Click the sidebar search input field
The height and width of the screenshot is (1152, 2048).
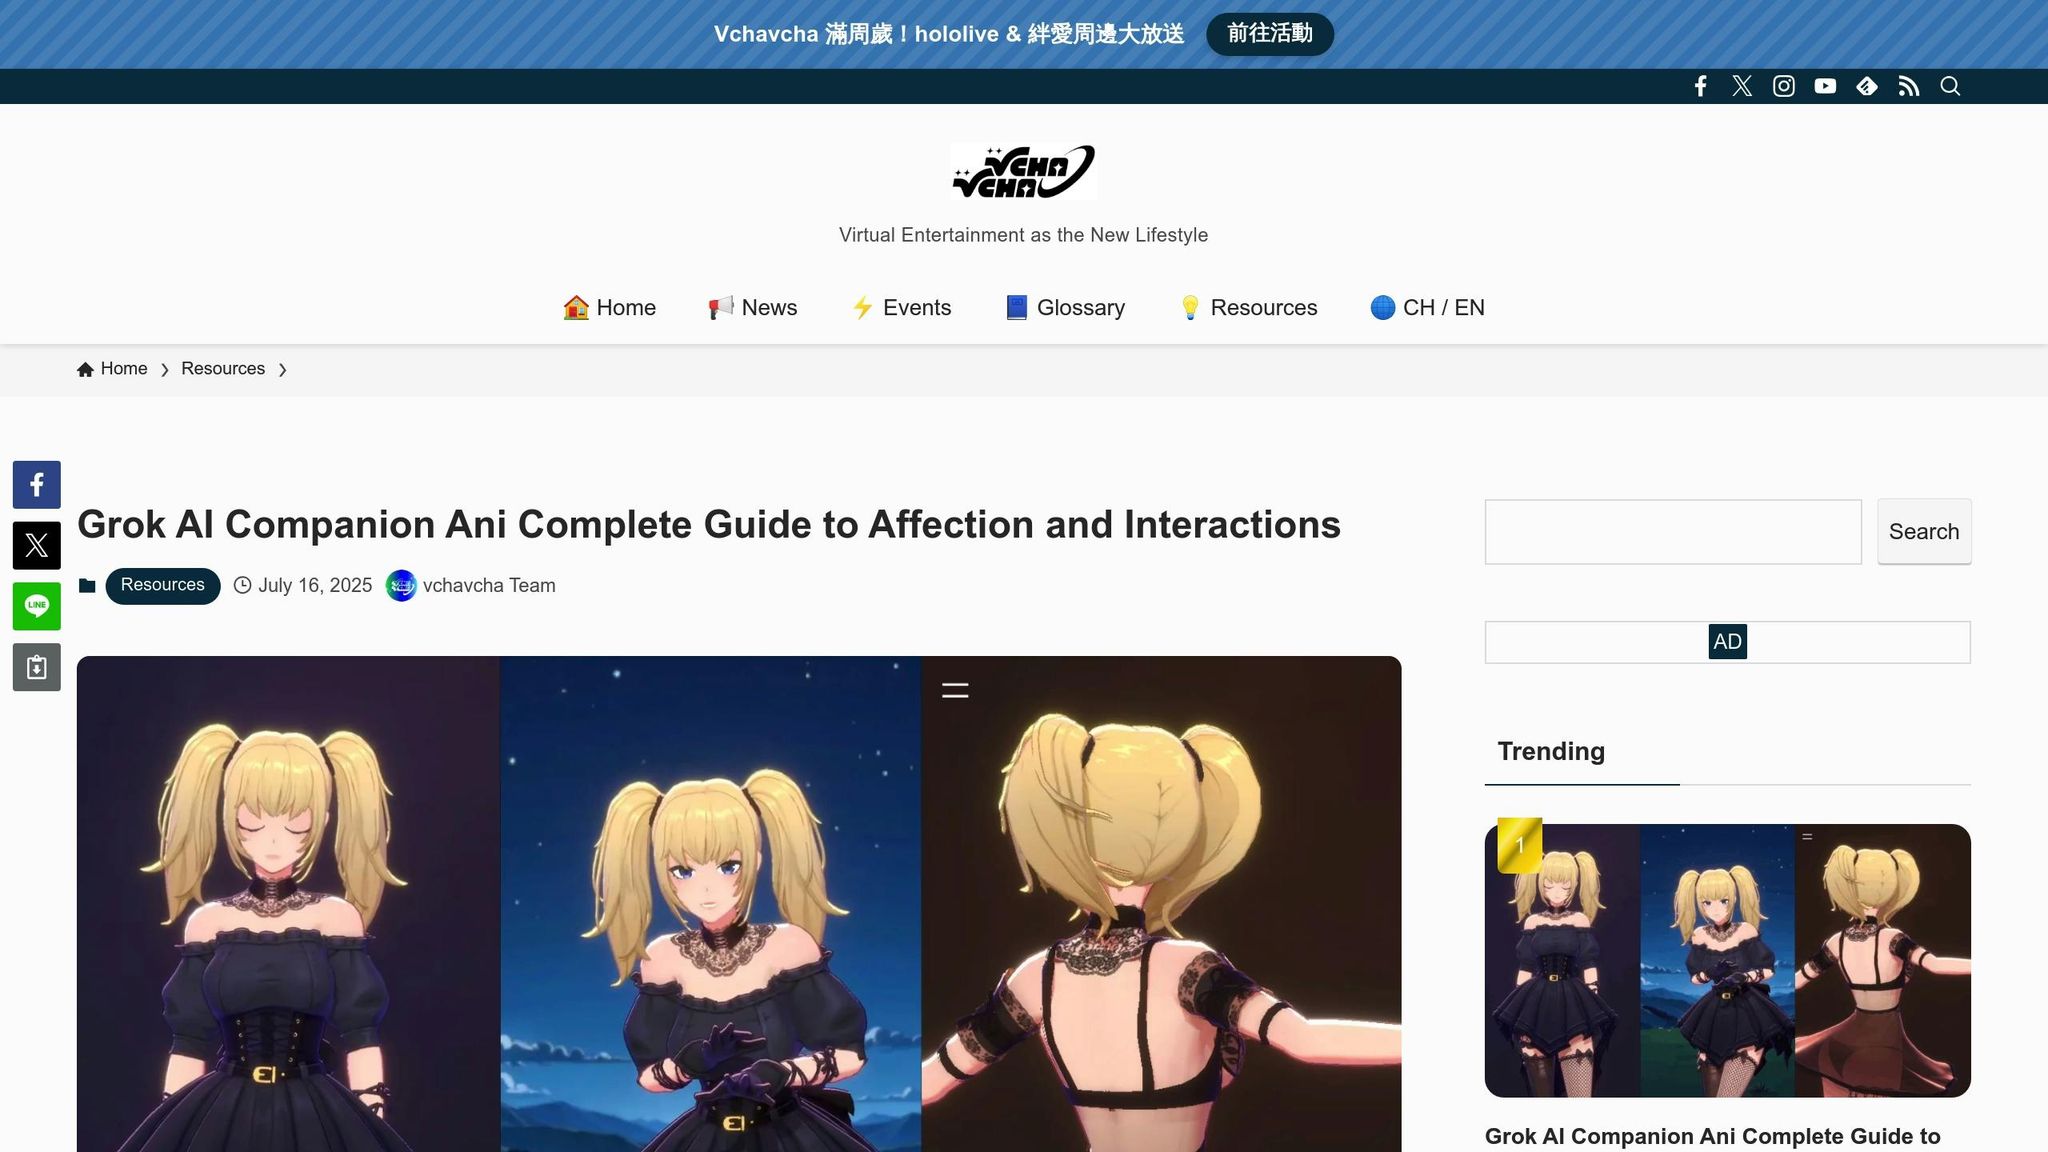(x=1672, y=532)
